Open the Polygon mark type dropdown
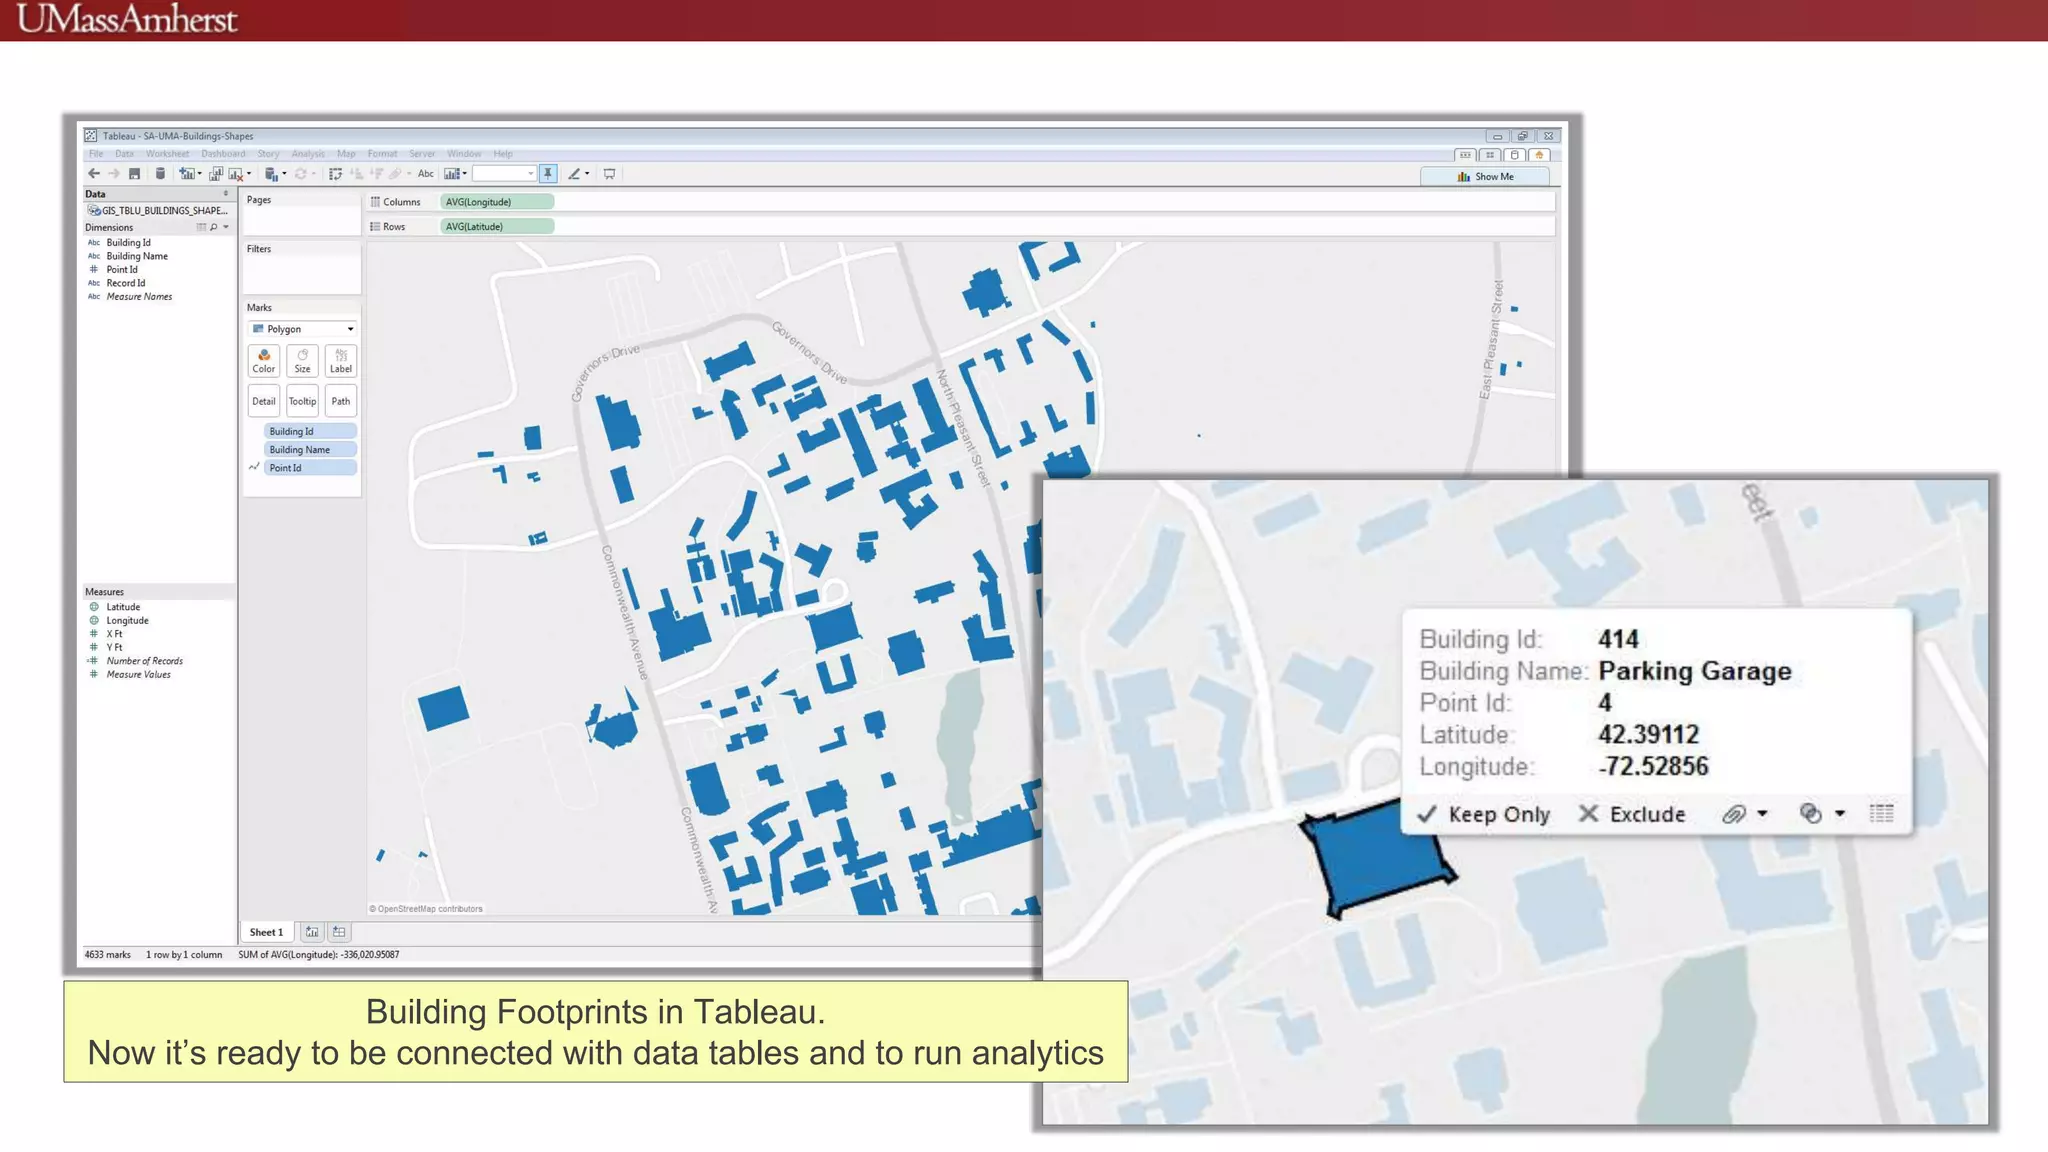The width and height of the screenshot is (2048, 1152). point(302,329)
